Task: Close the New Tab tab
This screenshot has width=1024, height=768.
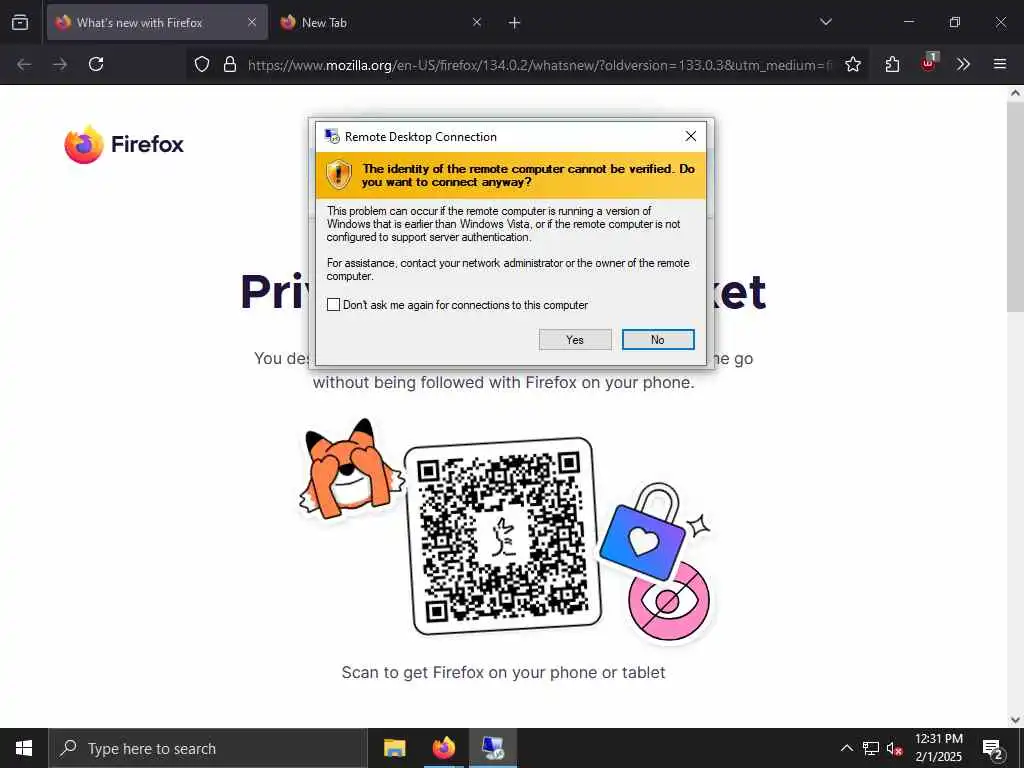Action: (477, 22)
